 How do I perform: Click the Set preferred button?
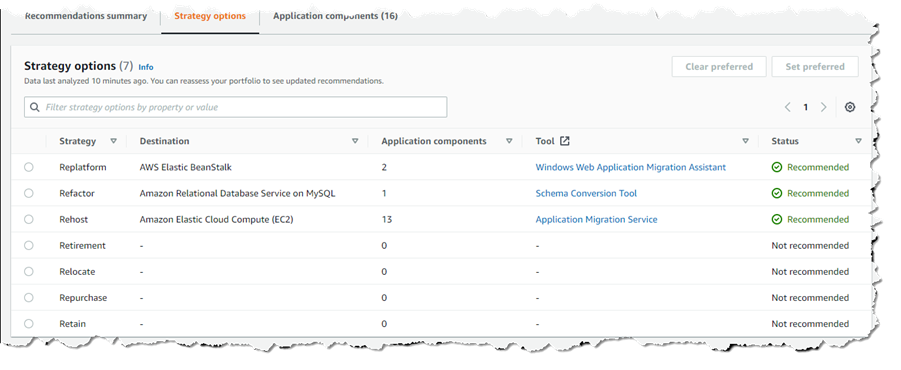(815, 67)
